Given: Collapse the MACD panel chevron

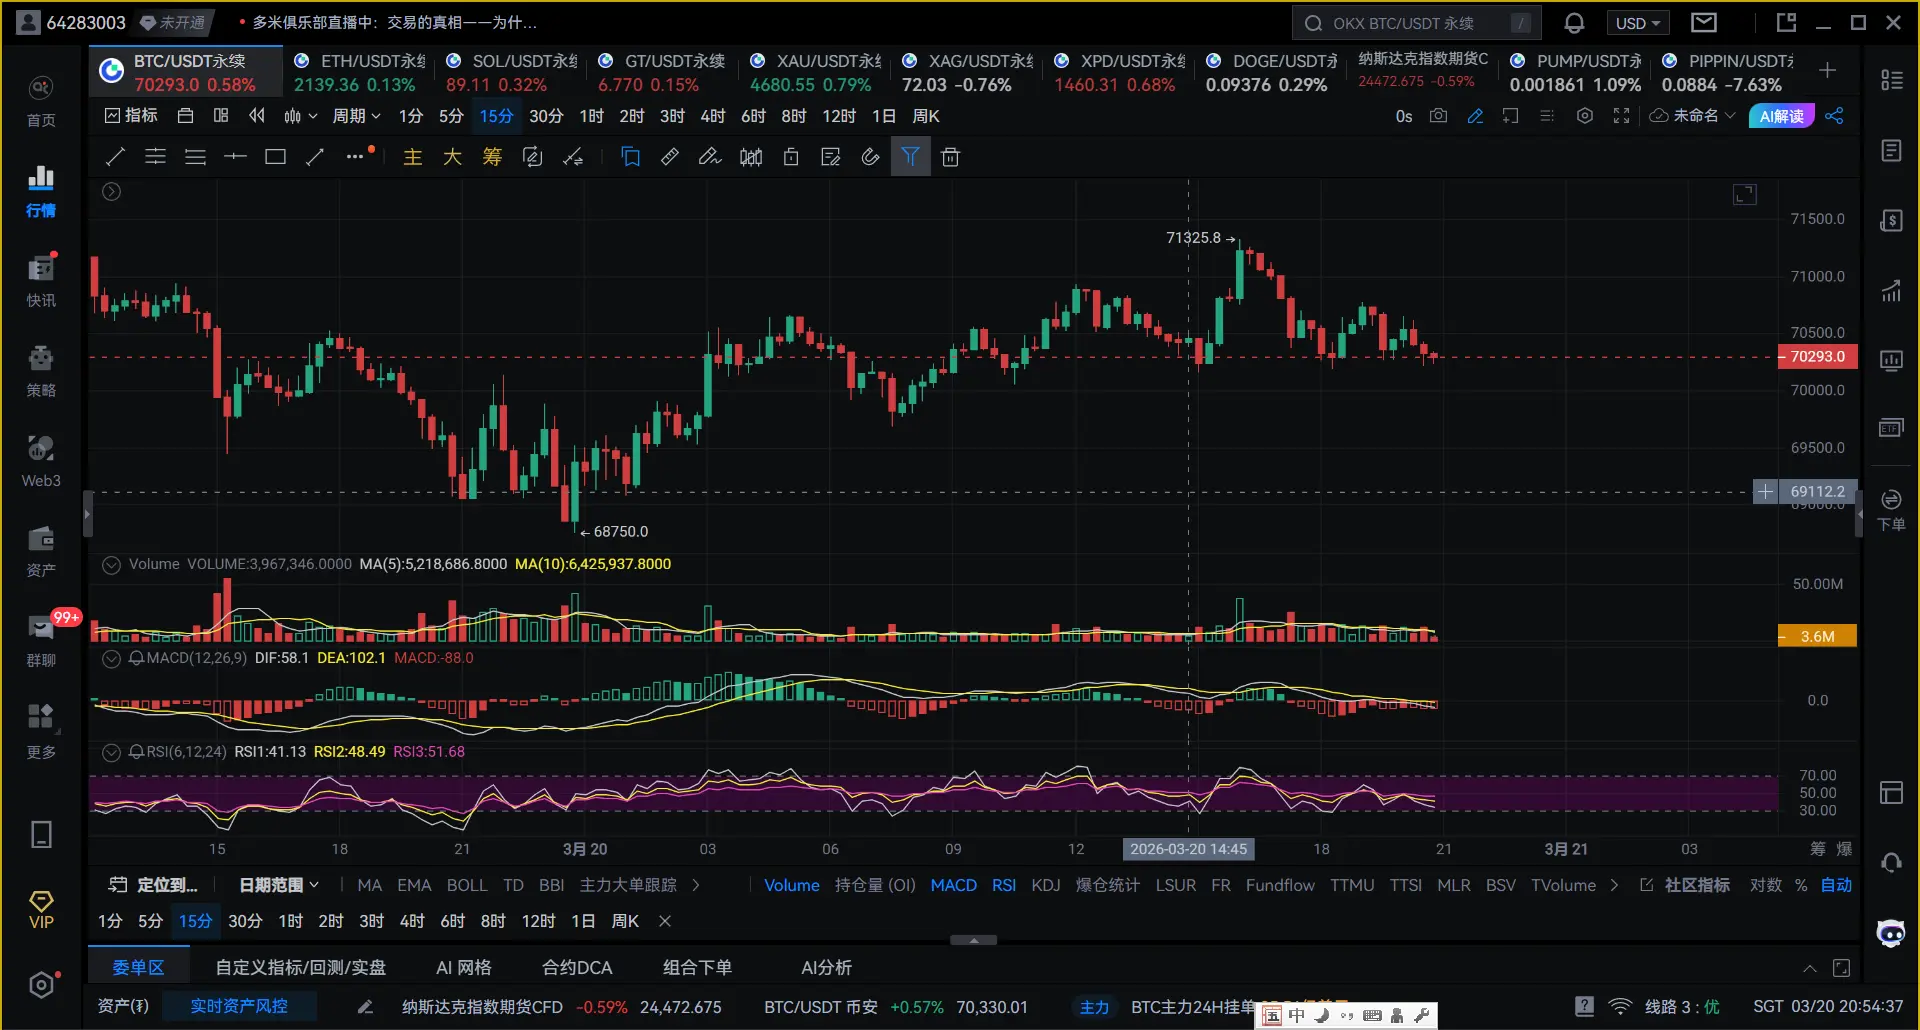Looking at the screenshot, I should click(112, 658).
